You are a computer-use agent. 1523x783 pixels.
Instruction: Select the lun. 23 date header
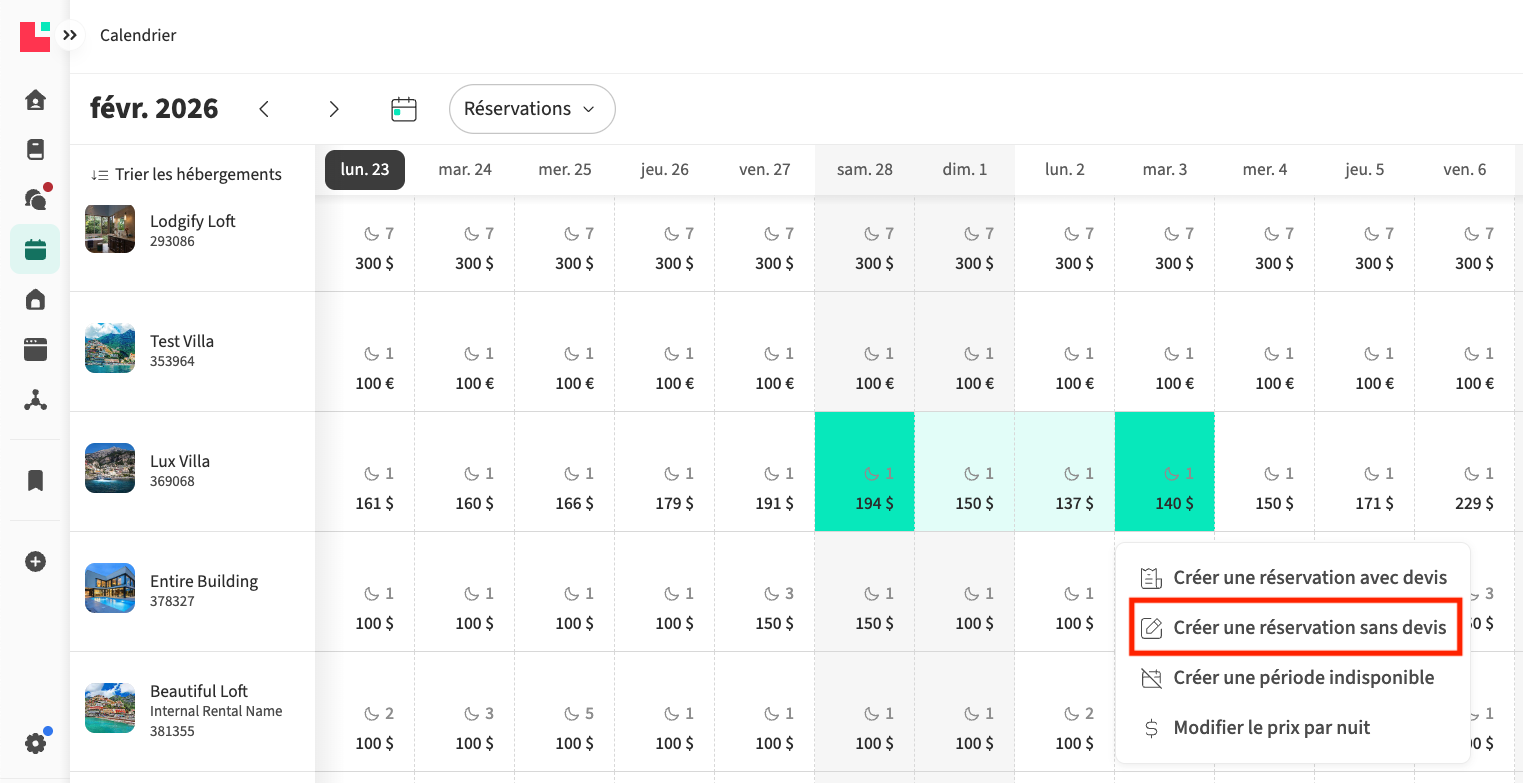[365, 170]
